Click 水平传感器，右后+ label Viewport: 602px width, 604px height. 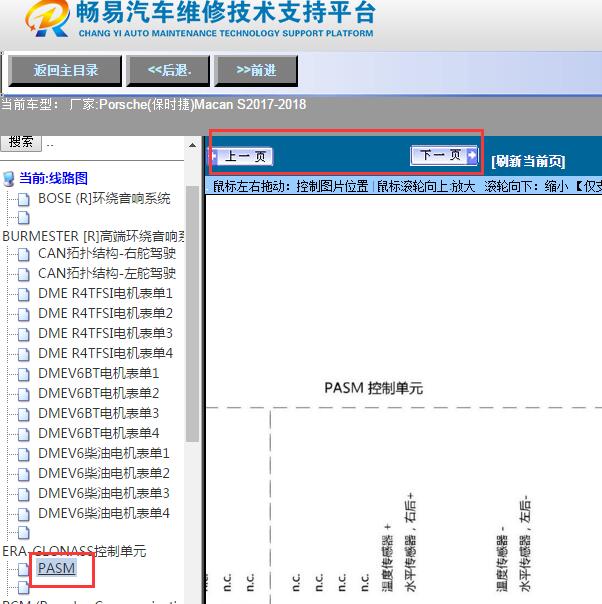(x=410, y=542)
